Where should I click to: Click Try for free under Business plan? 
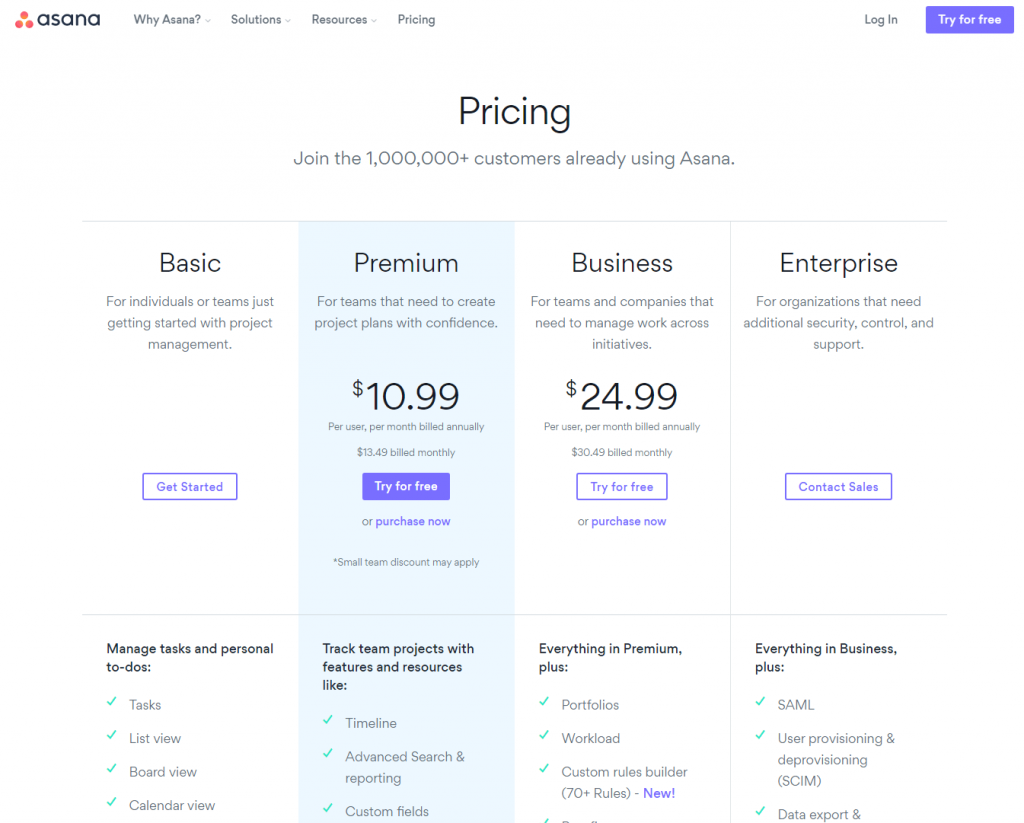pos(622,487)
